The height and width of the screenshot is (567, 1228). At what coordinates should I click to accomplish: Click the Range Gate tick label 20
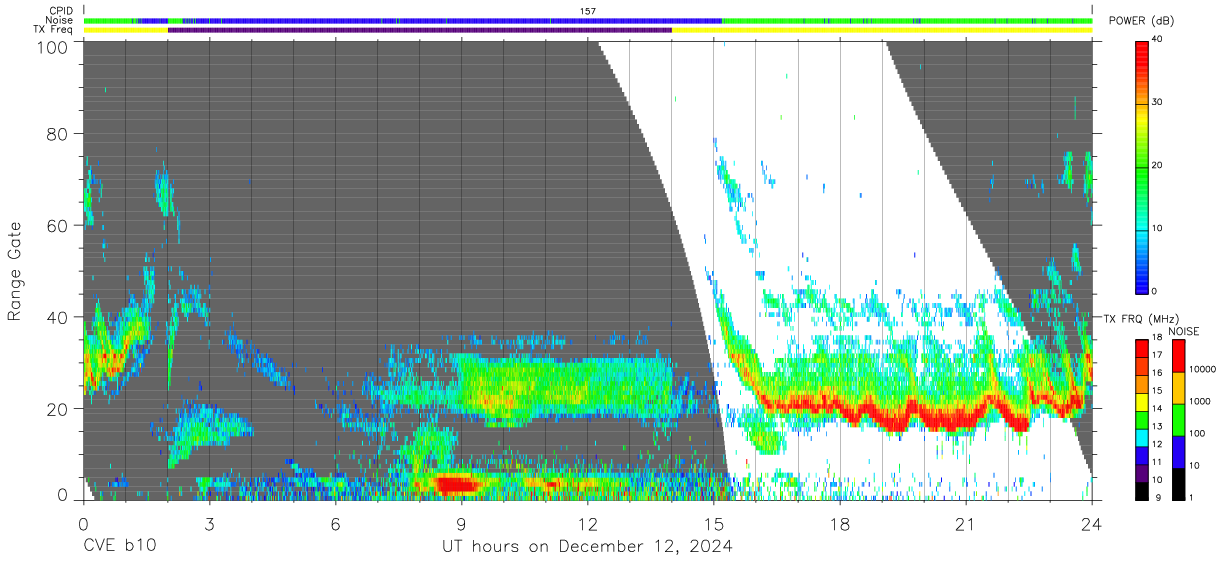[59, 408]
